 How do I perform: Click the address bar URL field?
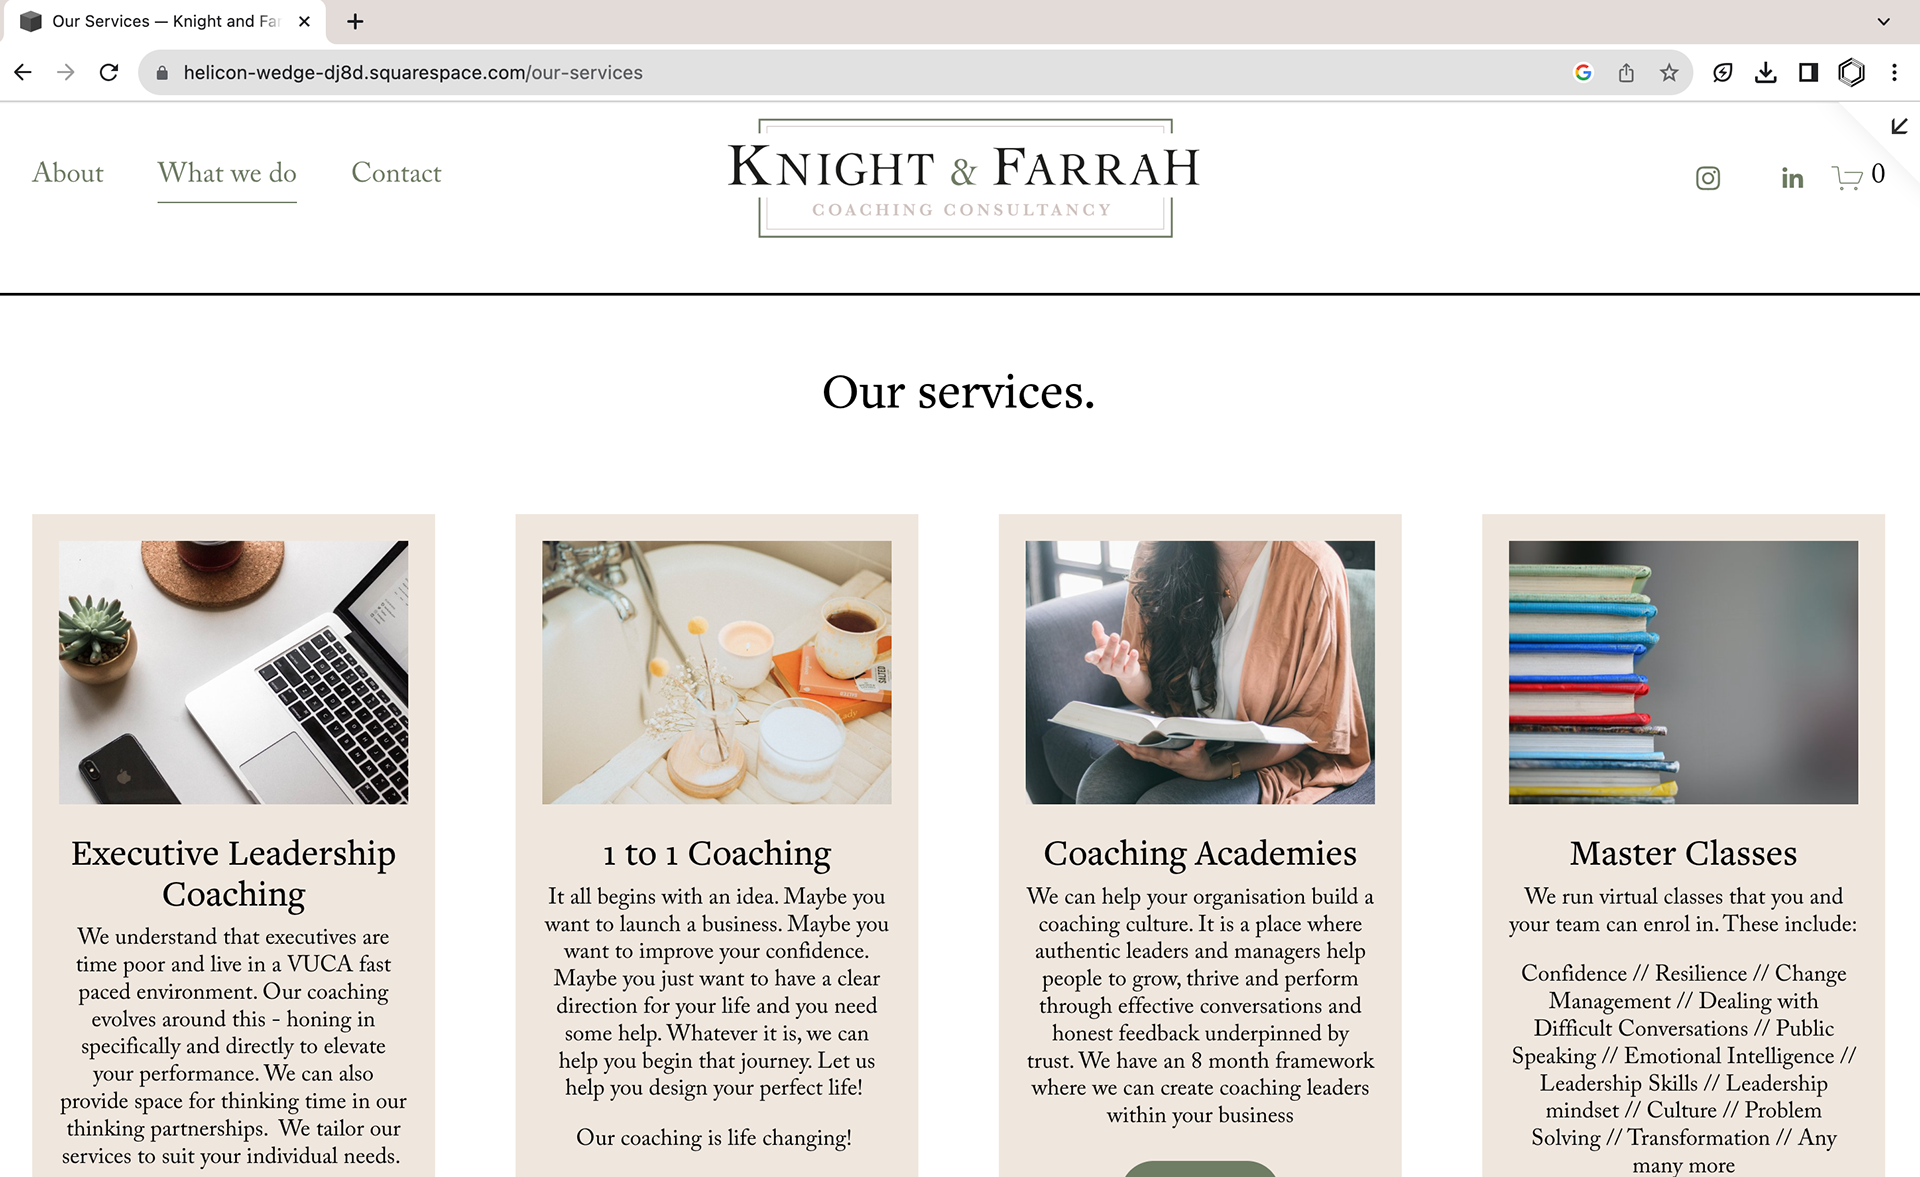pyautogui.click(x=860, y=72)
